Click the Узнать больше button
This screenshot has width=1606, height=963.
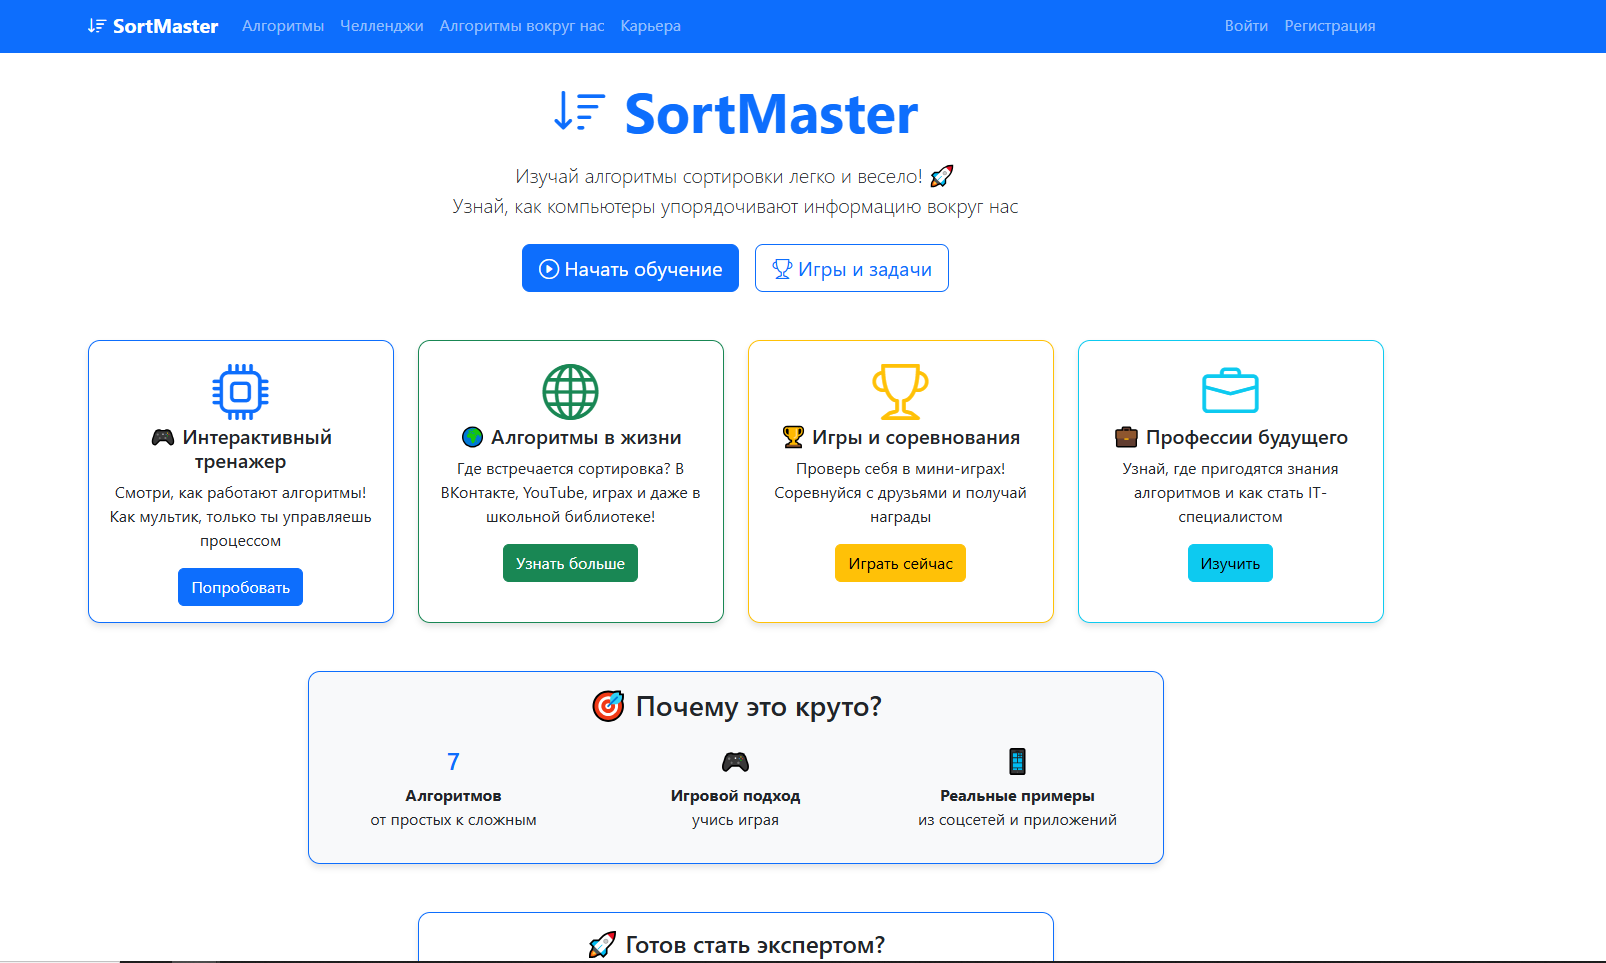570,563
